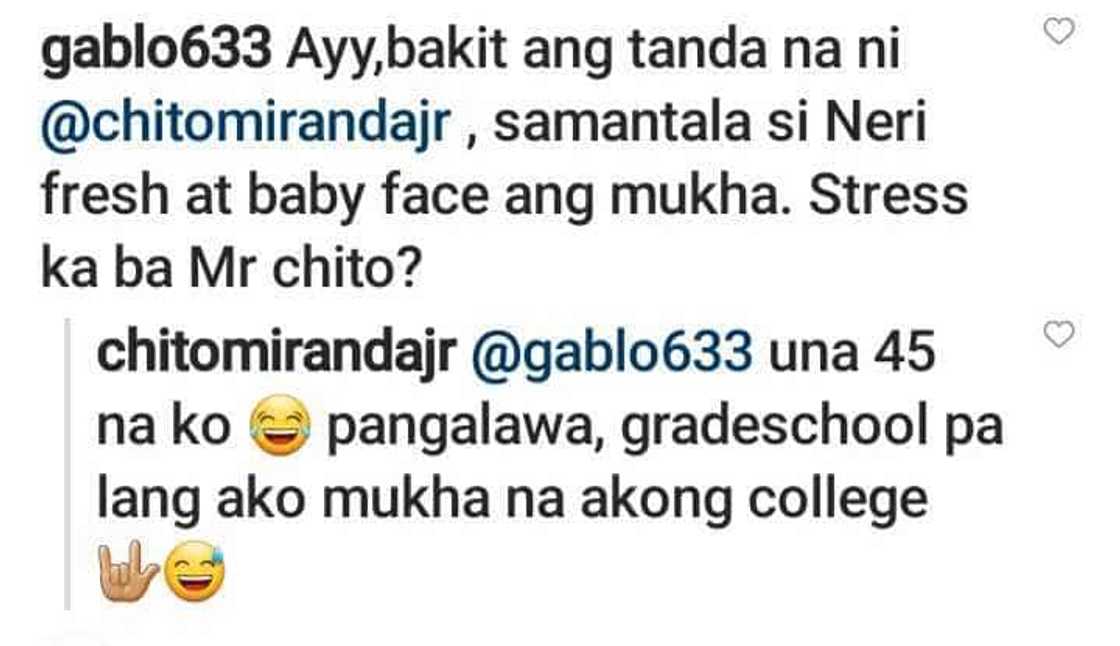Click the word "college" in the reply

click(839, 502)
